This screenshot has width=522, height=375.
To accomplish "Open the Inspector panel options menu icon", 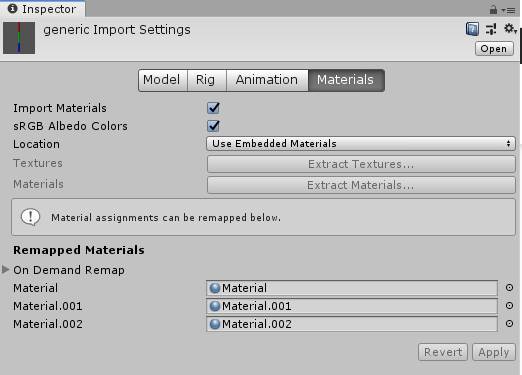I will (508, 10).
